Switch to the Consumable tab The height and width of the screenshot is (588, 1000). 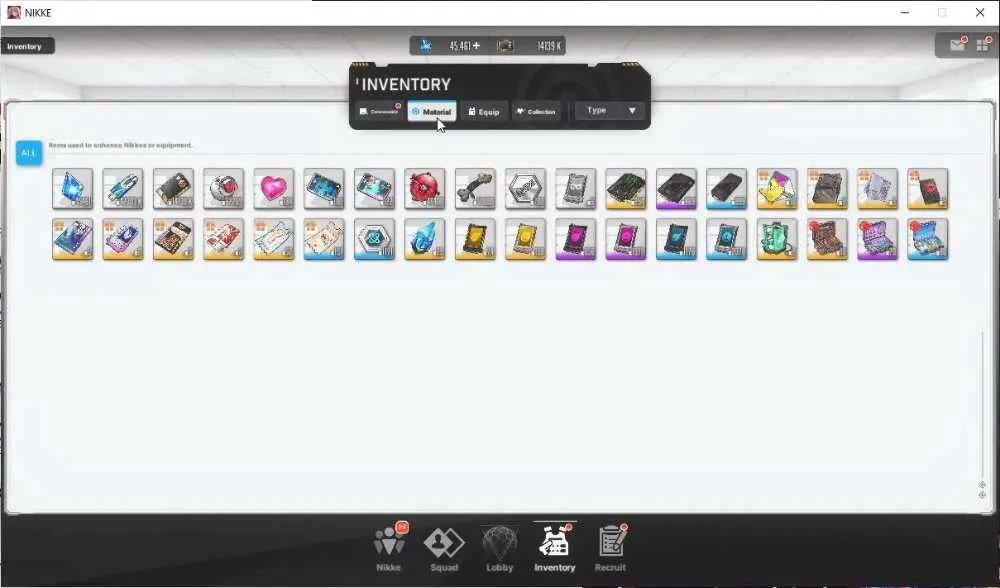pyautogui.click(x=379, y=112)
